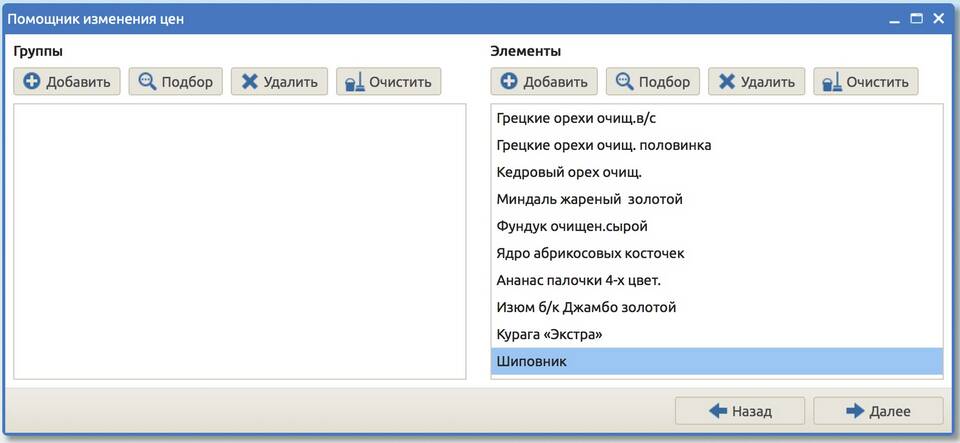Select row Кедровый орех очищ.

pos(717,173)
